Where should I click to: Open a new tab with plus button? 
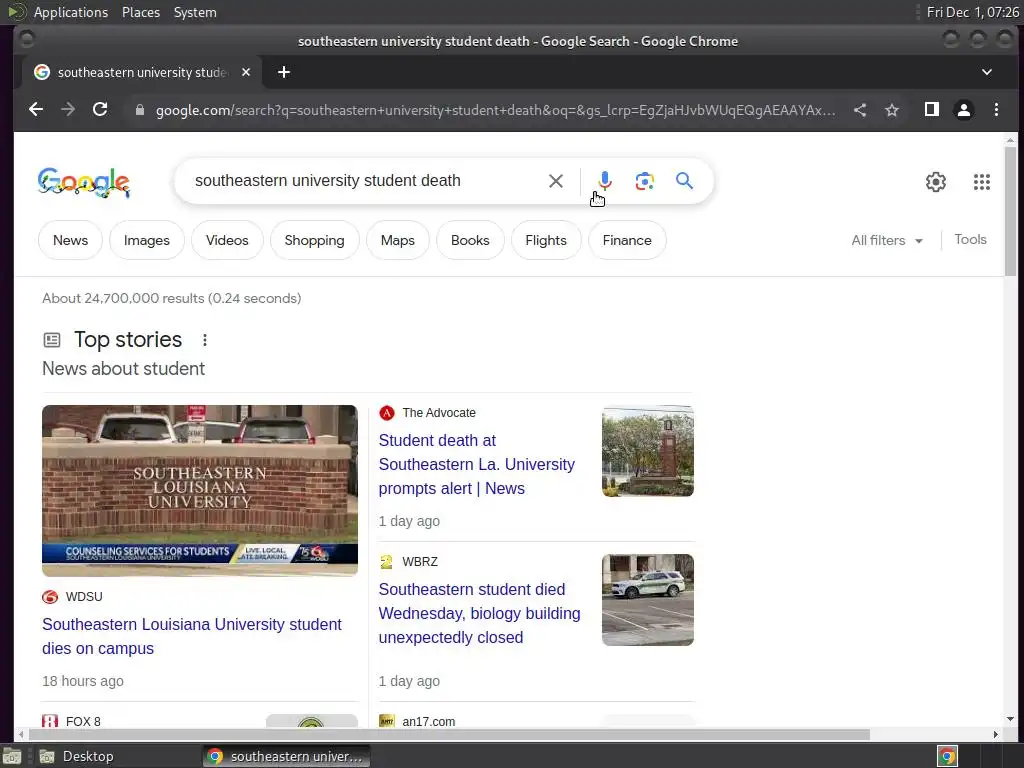coord(283,72)
